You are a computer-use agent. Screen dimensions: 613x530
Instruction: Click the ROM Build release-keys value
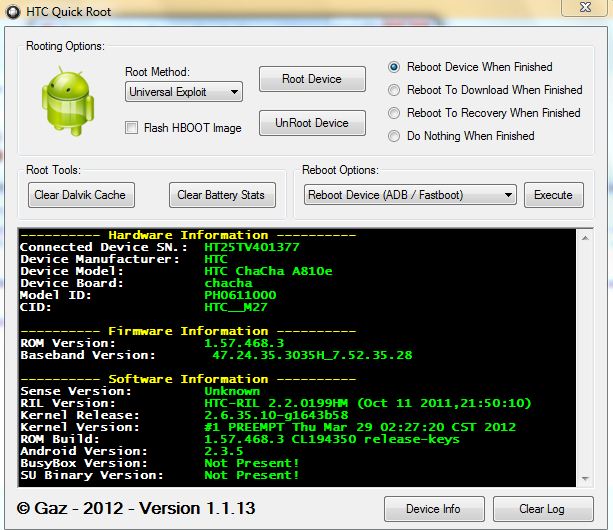pos(332,439)
